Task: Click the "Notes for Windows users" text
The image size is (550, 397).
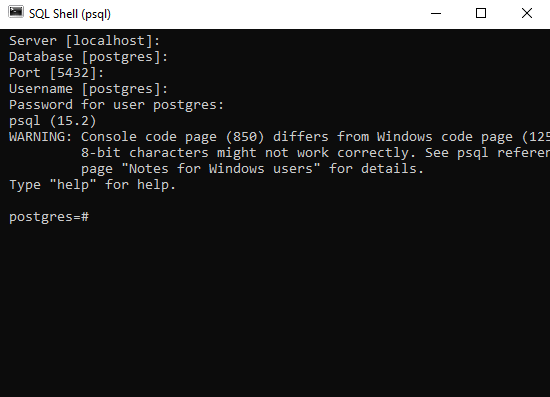Action: [221, 169]
